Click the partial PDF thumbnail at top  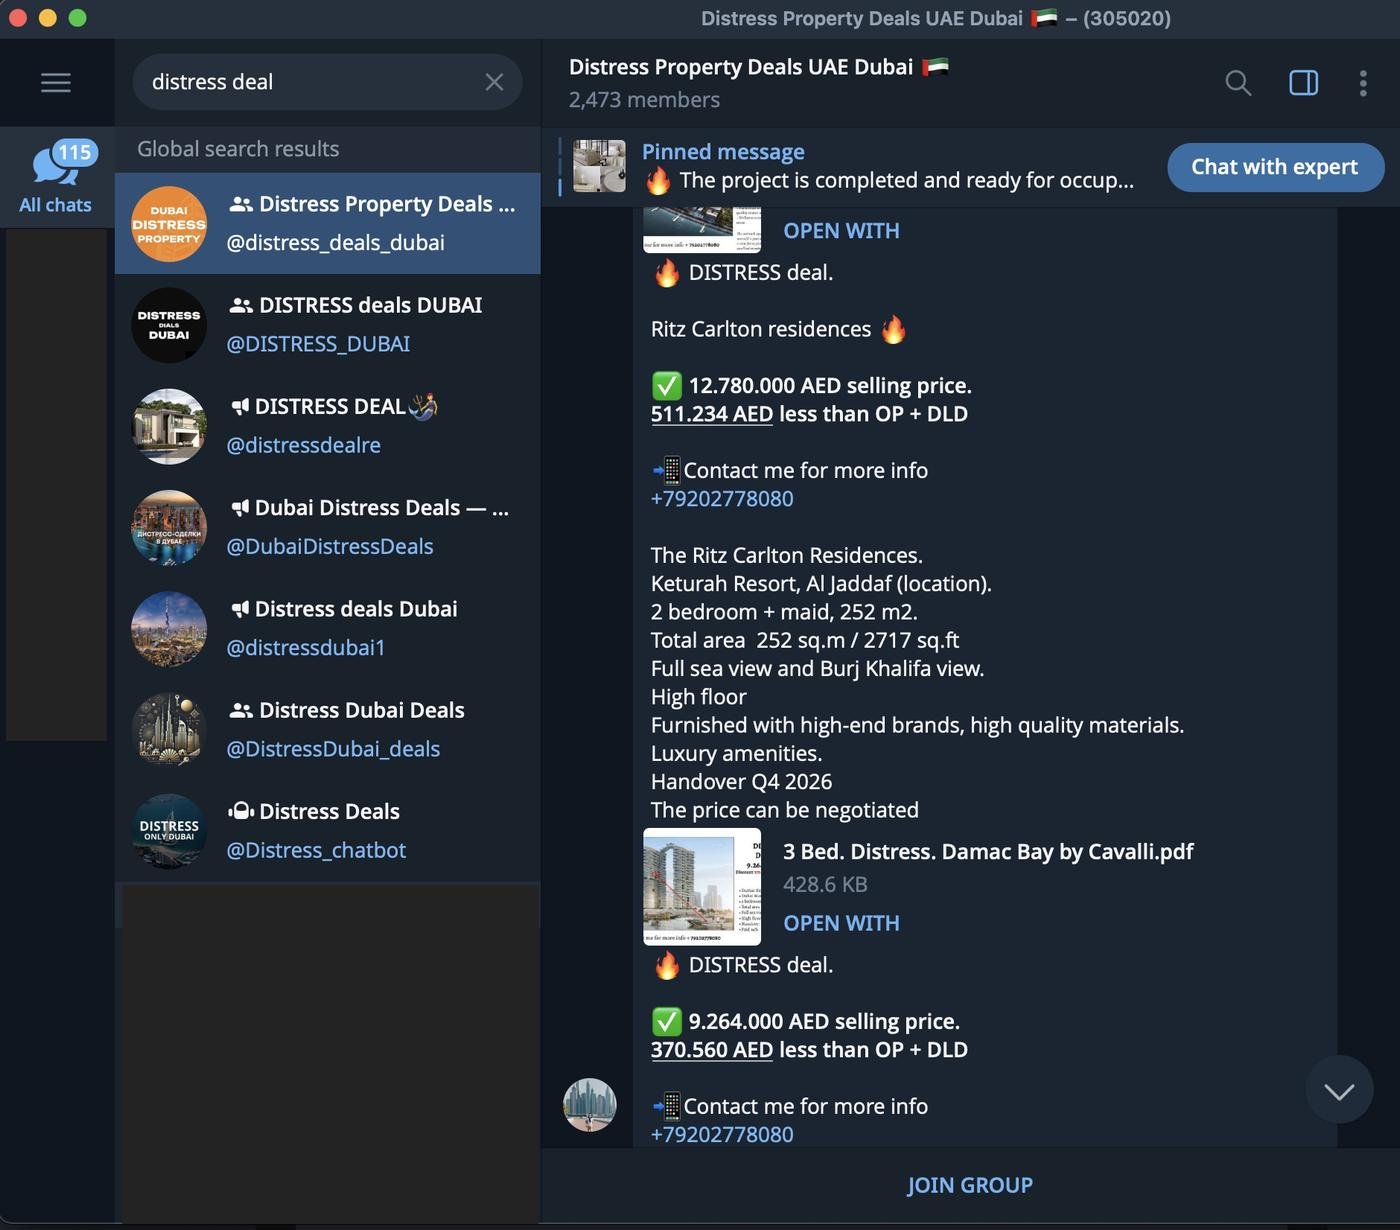click(702, 230)
